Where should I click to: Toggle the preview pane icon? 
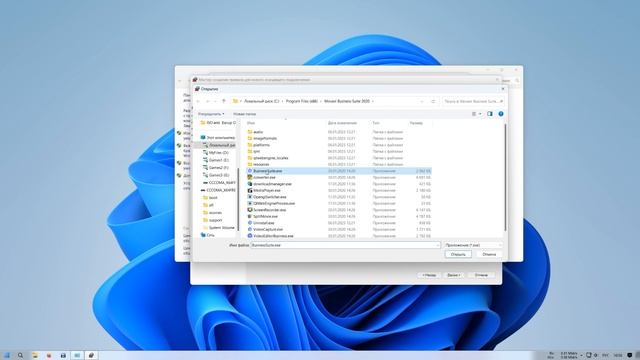coord(490,114)
